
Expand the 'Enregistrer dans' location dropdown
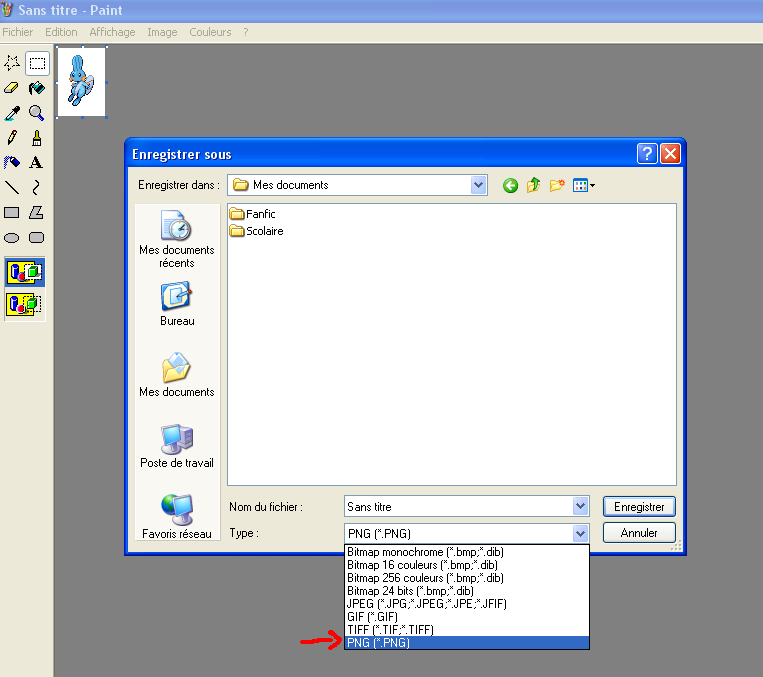478,185
